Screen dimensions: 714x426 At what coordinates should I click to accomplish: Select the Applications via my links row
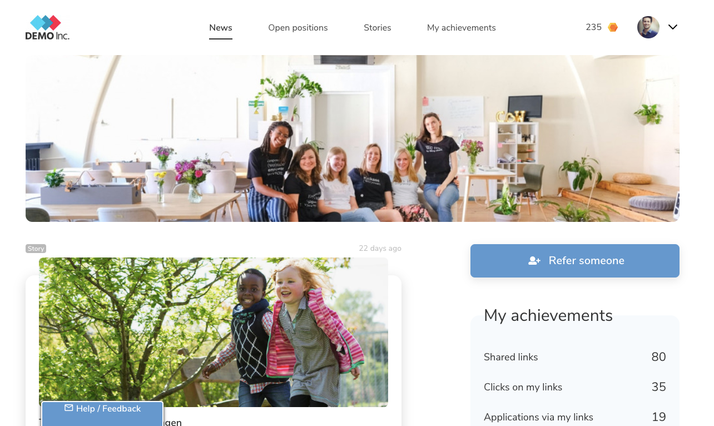click(x=575, y=417)
